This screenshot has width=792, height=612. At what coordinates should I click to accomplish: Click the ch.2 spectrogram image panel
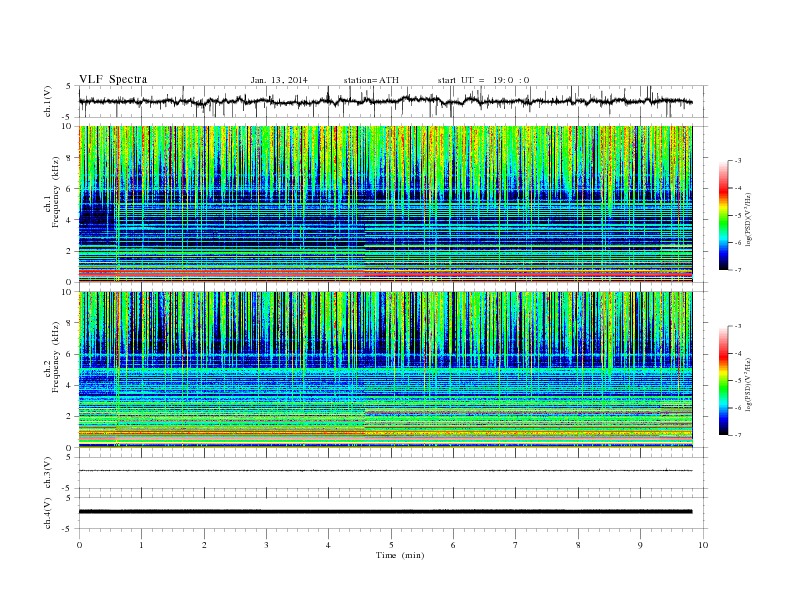(385, 370)
